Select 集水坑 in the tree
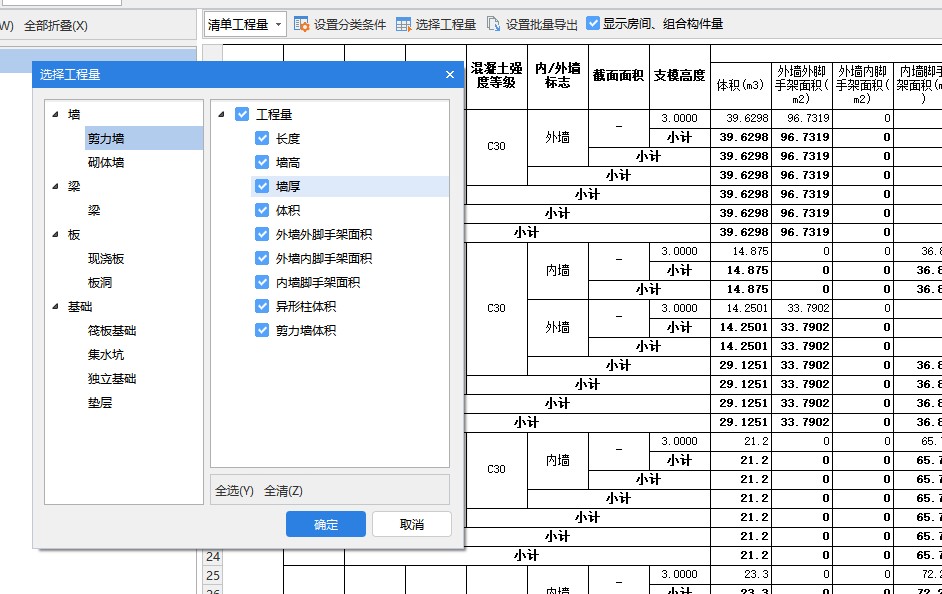 106,354
